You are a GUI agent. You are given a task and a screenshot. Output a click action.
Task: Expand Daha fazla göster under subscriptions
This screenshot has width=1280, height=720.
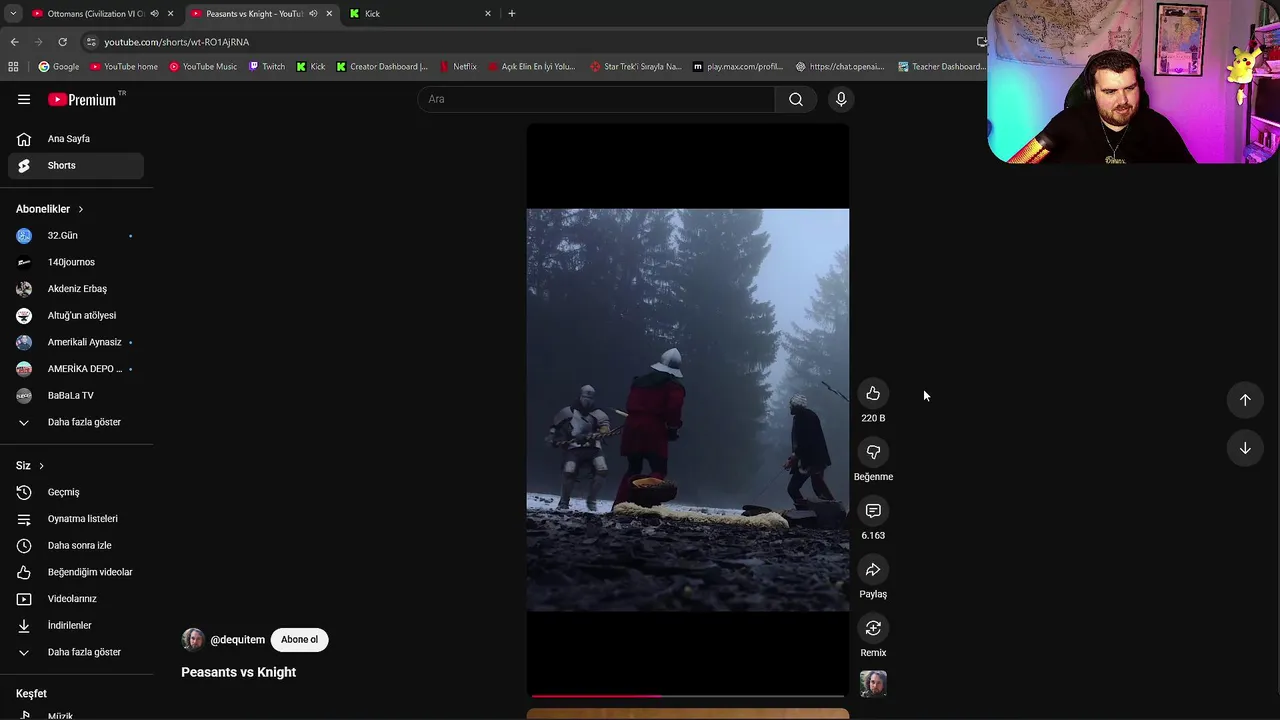coord(76,422)
